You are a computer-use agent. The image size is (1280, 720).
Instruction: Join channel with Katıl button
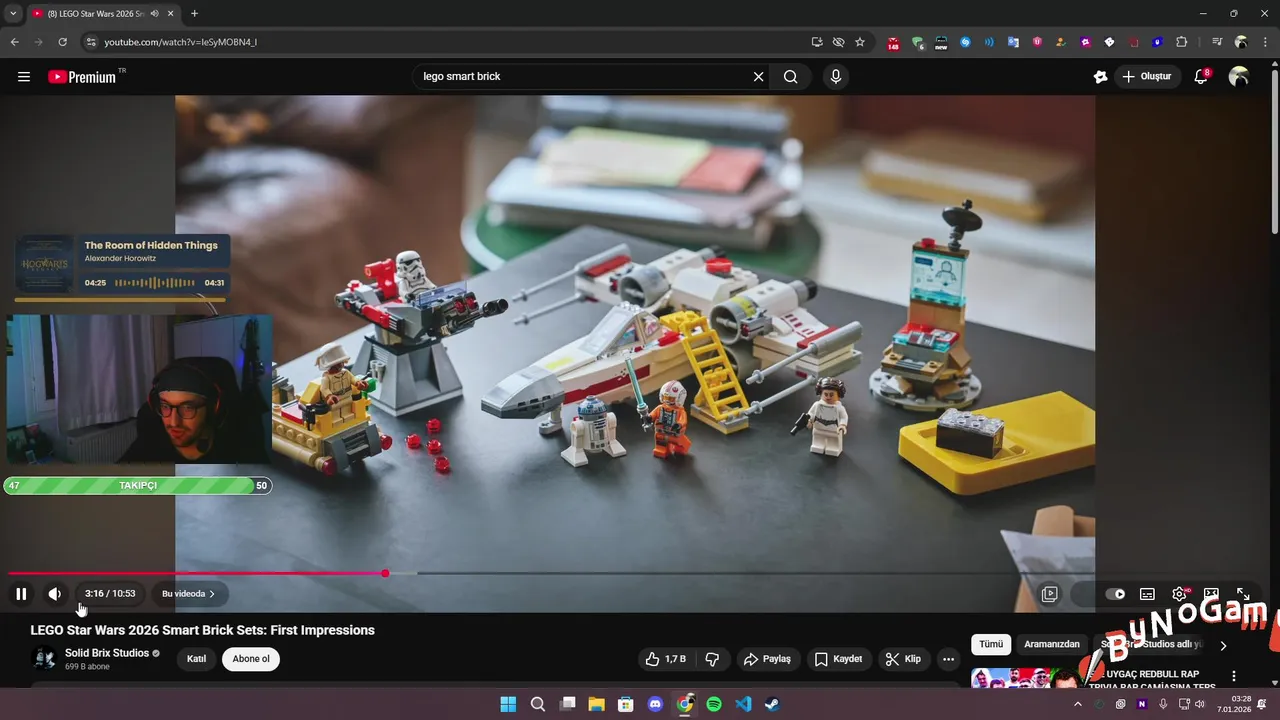click(x=196, y=659)
